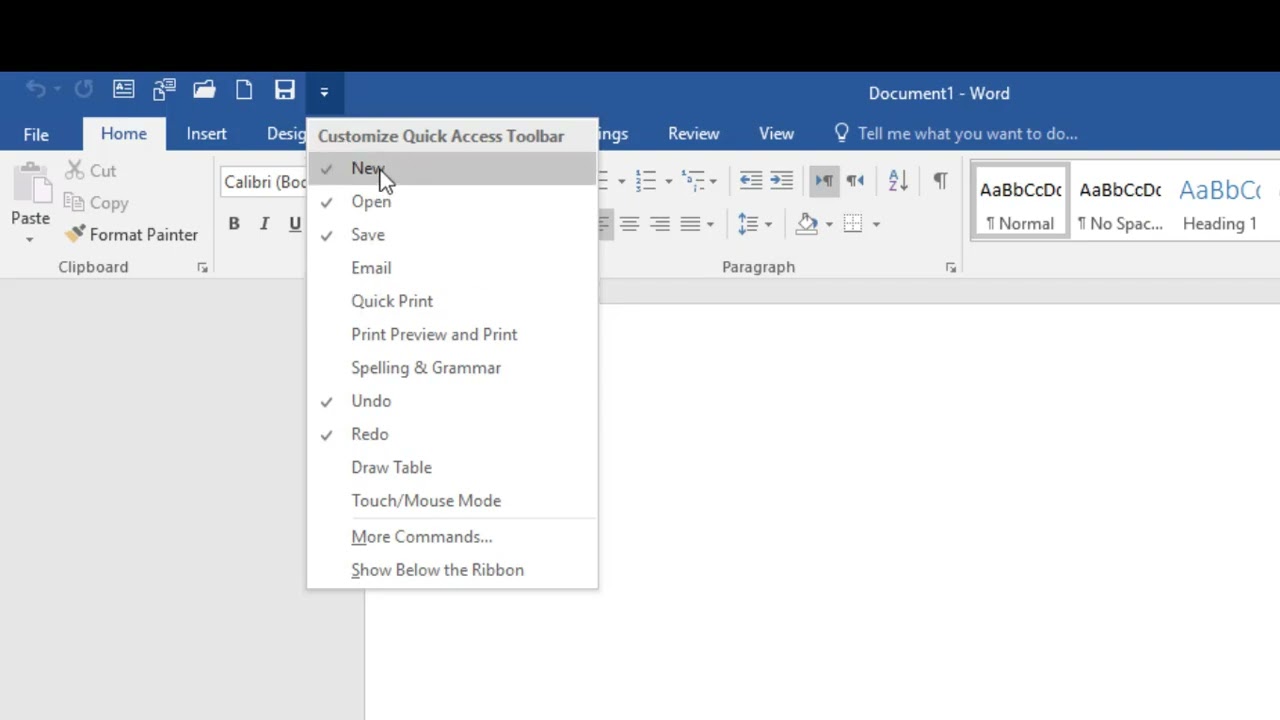Uncheck Open in the customize menu

452,202
